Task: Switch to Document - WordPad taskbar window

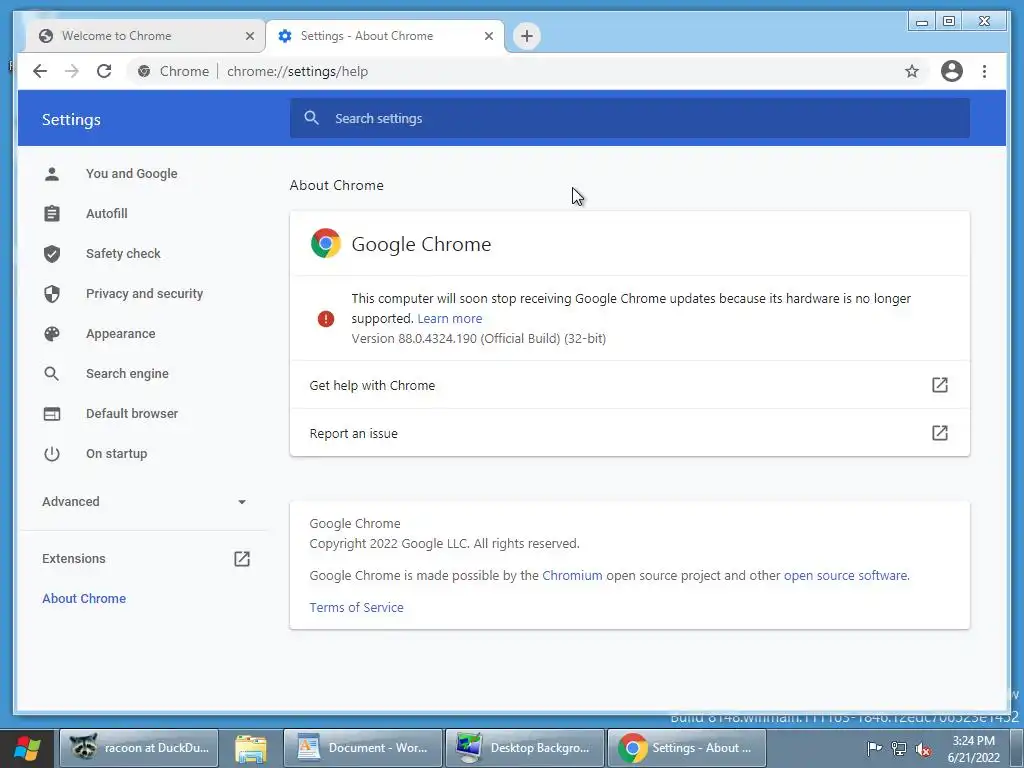Action: [x=363, y=748]
